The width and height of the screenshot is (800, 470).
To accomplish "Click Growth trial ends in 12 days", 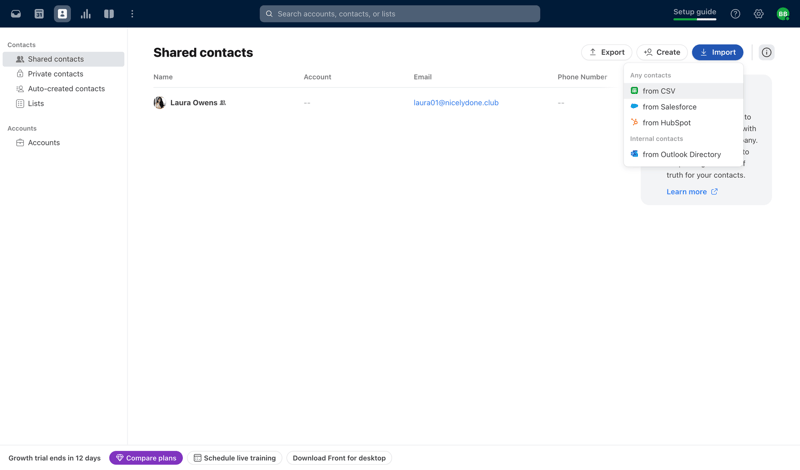I will point(55,458).
